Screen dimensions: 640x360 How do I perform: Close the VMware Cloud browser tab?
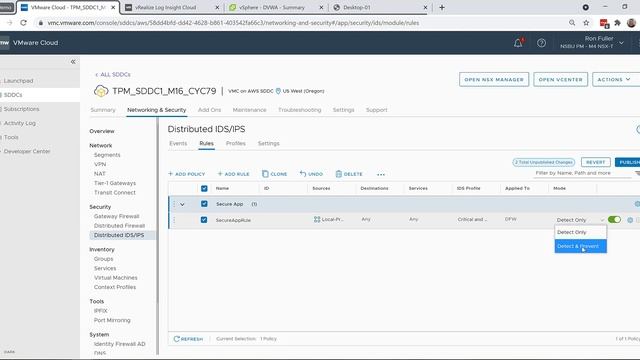point(113,7)
